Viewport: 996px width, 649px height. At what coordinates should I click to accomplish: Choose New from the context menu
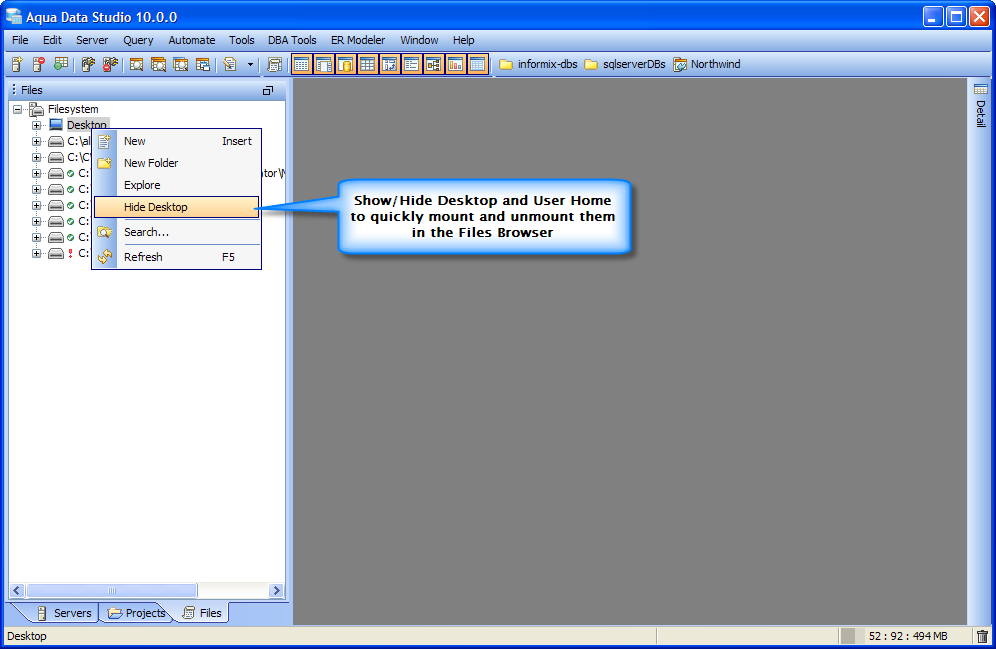(177, 141)
